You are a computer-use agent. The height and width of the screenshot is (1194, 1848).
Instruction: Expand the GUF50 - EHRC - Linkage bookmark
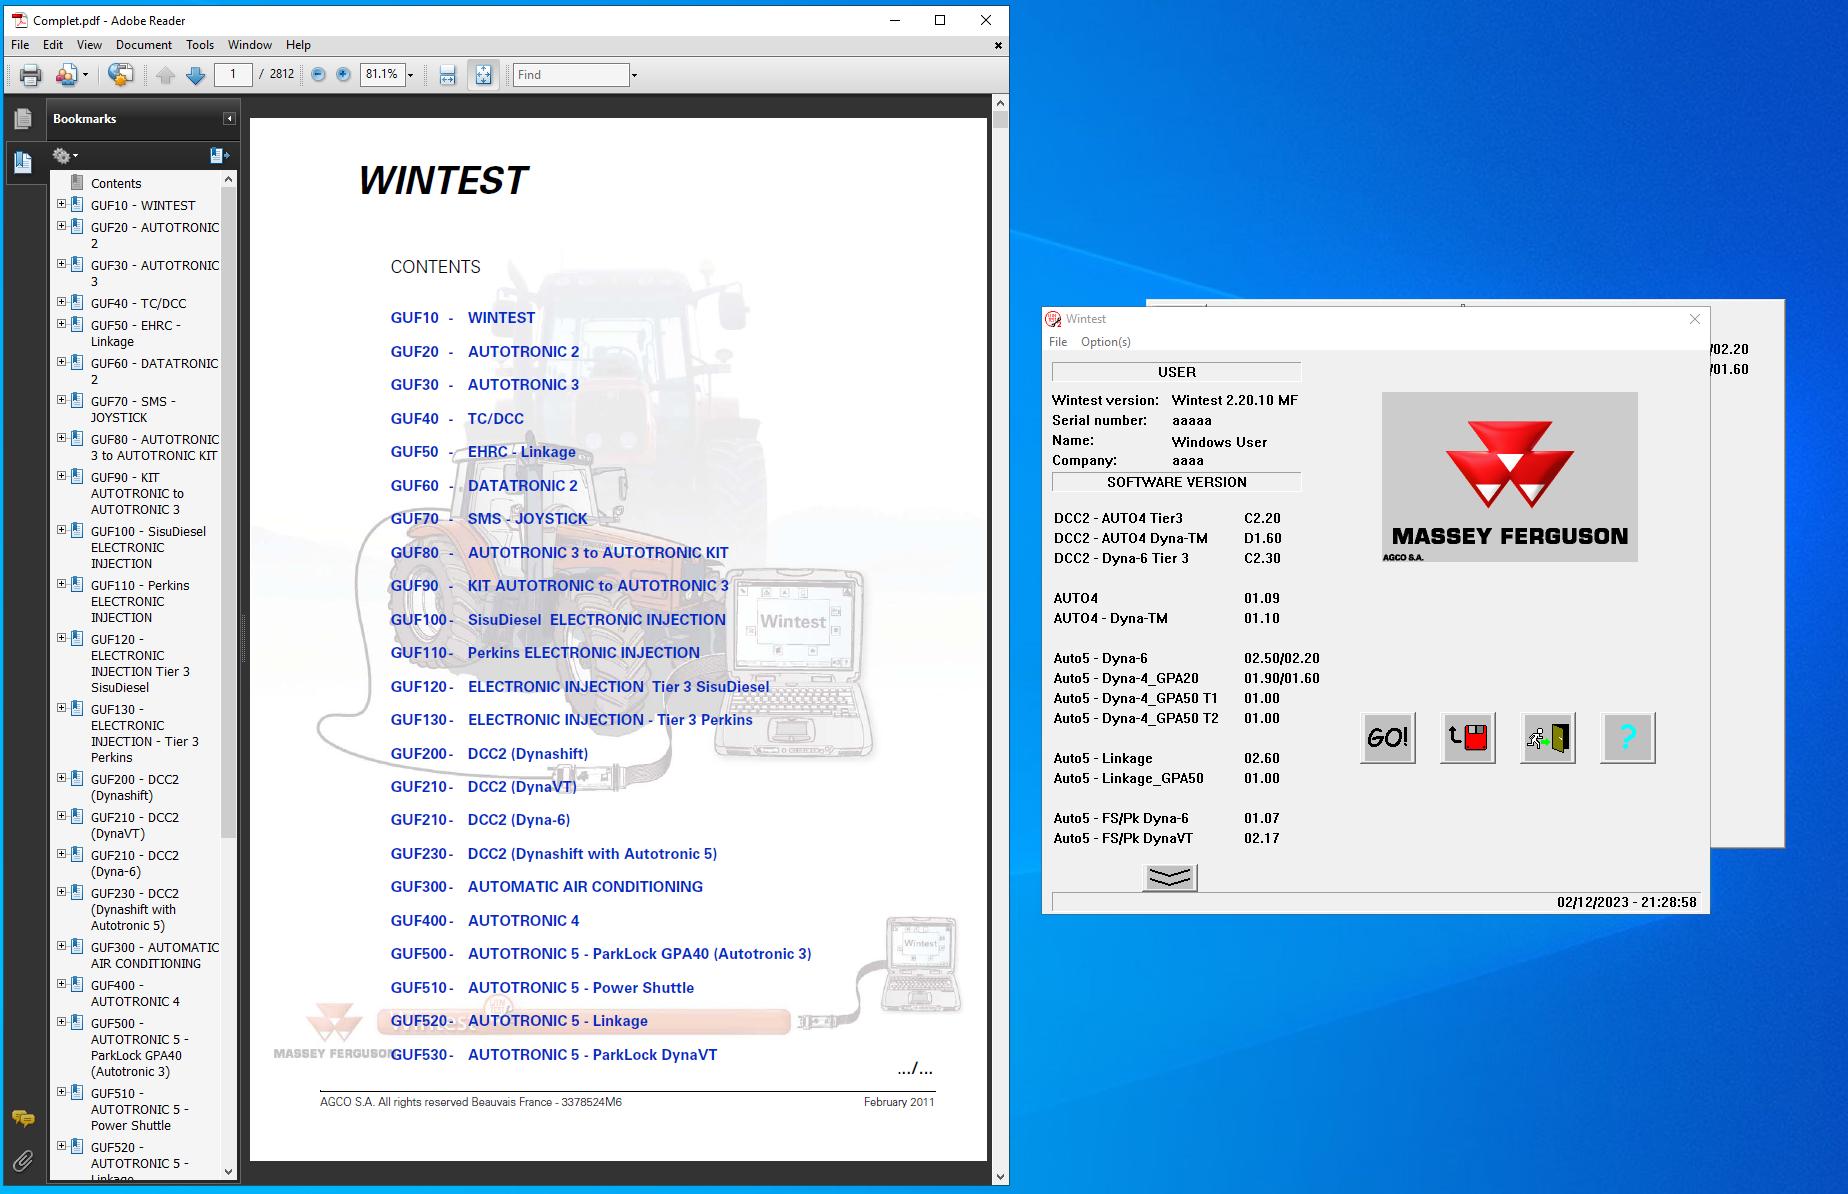tap(61, 324)
